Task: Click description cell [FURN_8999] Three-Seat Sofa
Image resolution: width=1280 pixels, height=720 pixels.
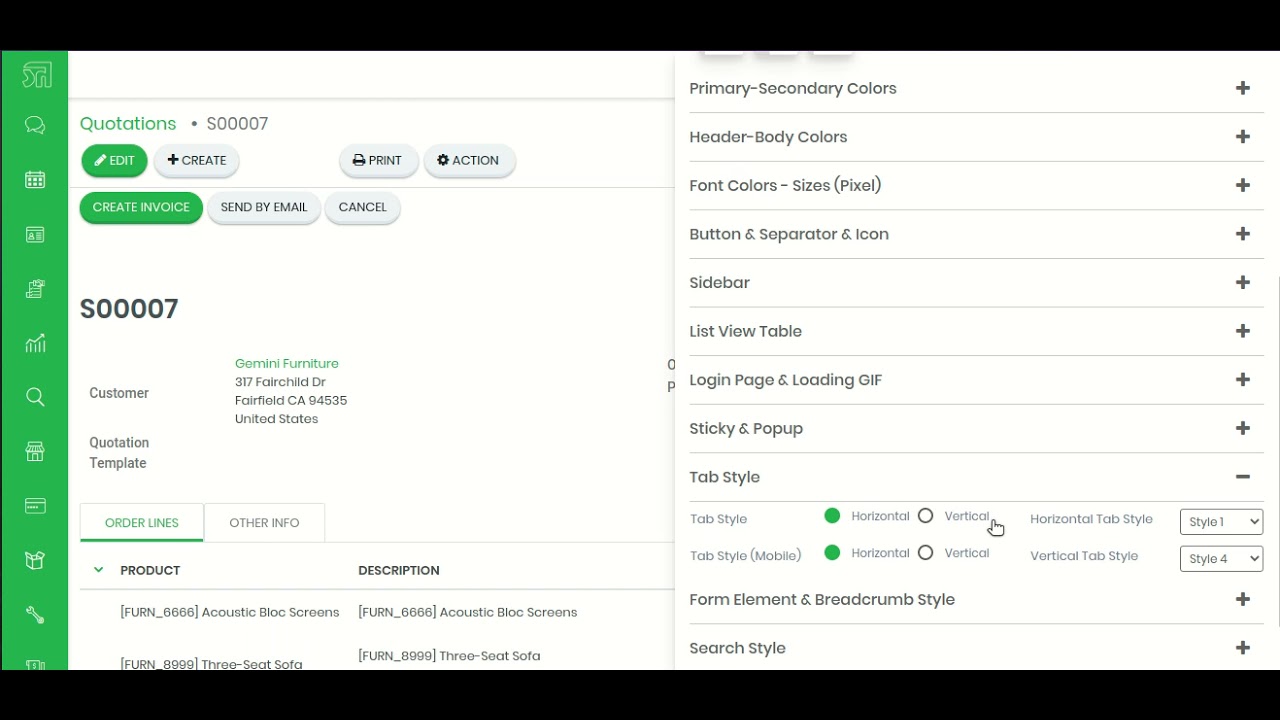Action: click(x=449, y=656)
